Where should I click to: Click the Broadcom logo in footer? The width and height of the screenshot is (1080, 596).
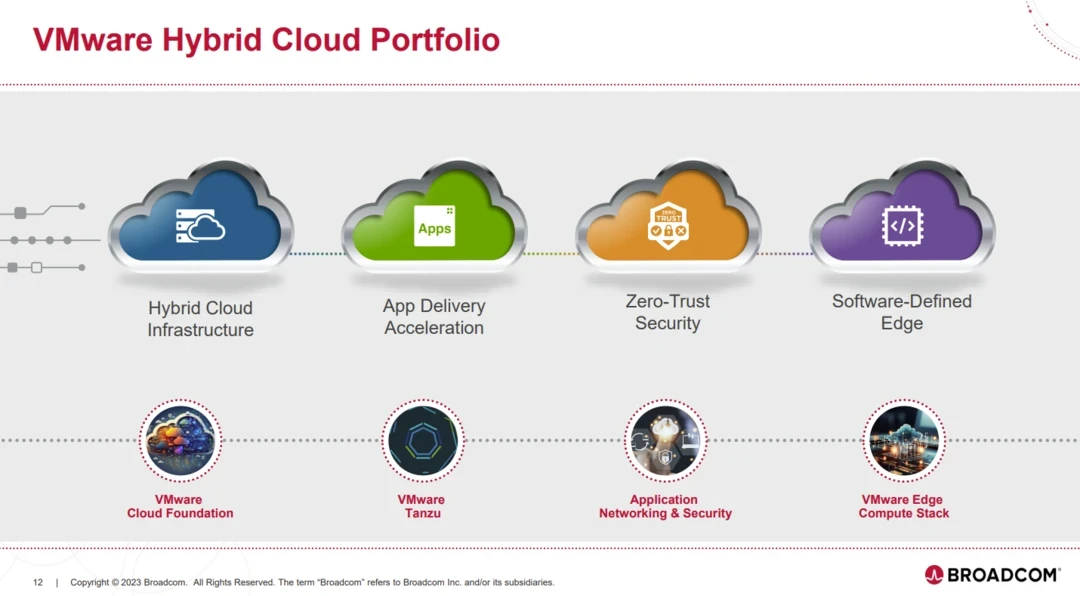(x=991, y=575)
